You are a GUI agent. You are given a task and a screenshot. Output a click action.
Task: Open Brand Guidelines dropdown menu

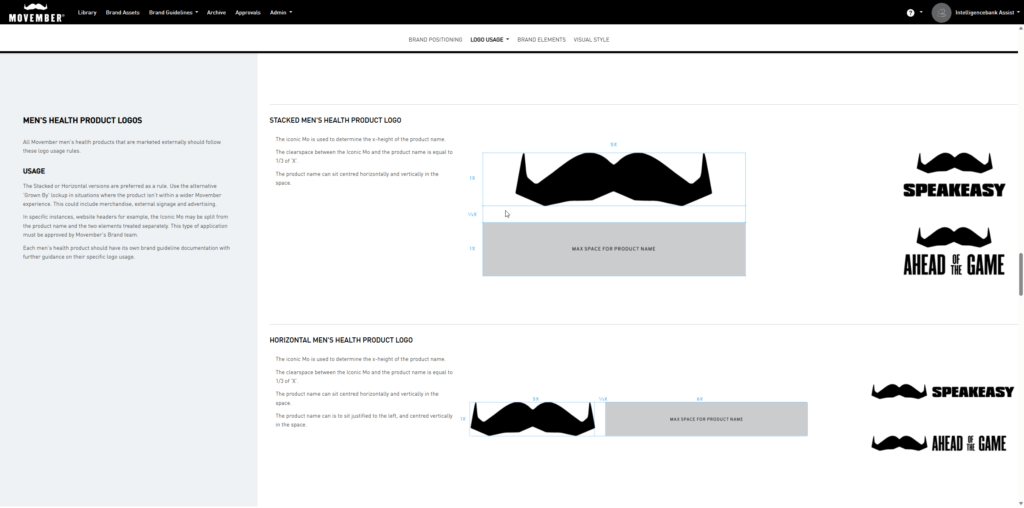click(x=173, y=12)
